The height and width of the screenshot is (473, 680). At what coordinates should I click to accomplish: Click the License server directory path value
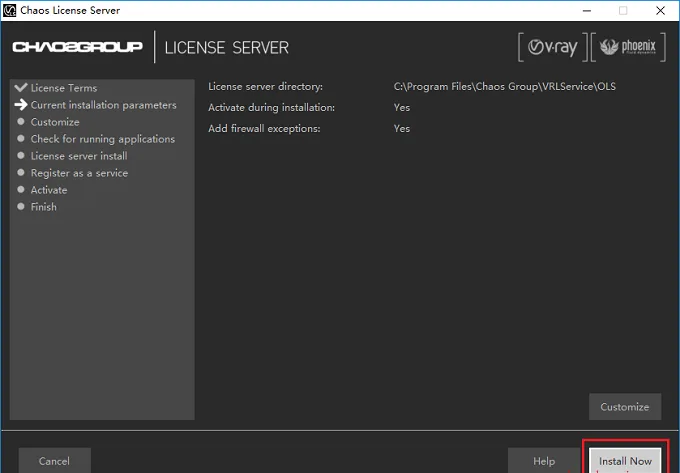point(505,86)
